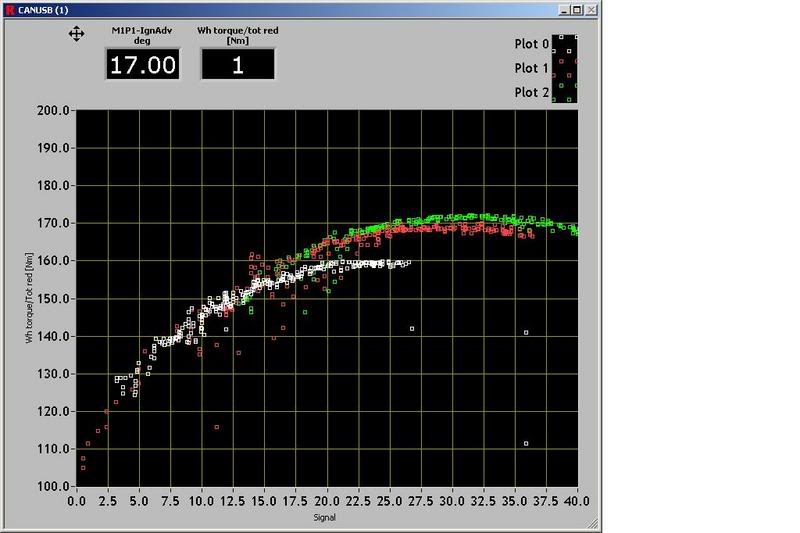Close the CANUSB window

[591, 8]
